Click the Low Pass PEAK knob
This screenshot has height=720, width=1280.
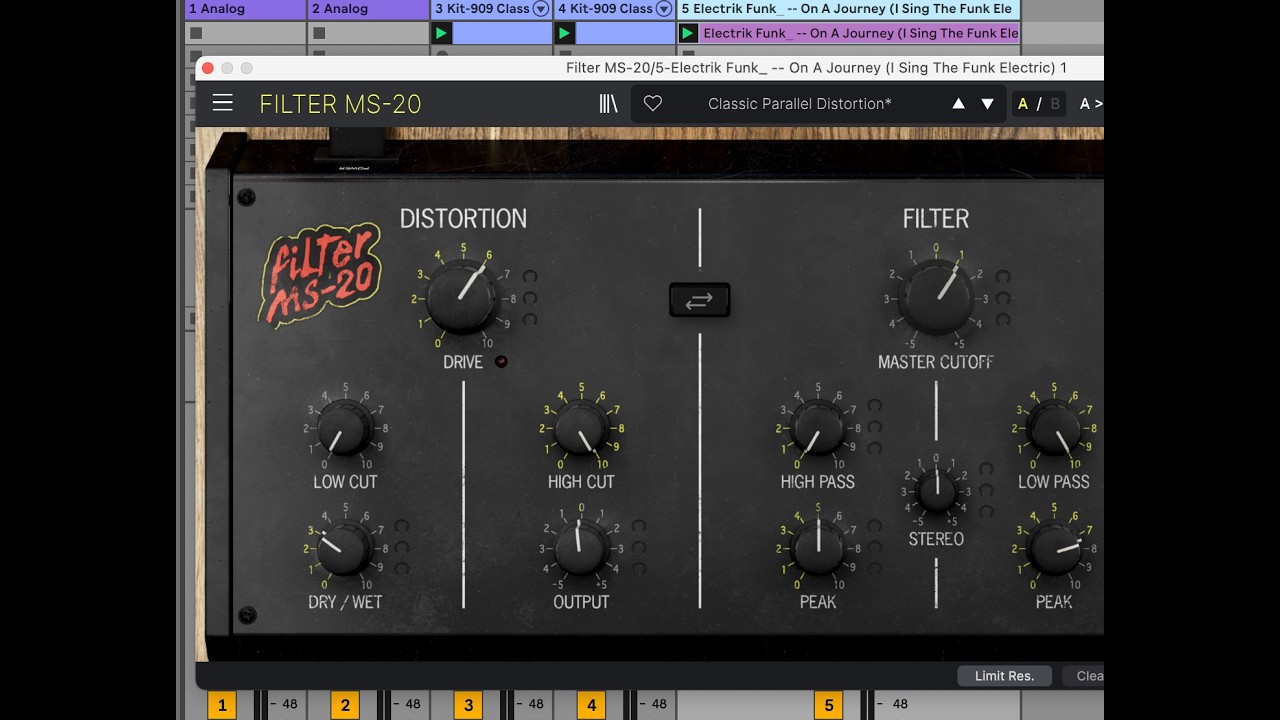[1054, 549]
